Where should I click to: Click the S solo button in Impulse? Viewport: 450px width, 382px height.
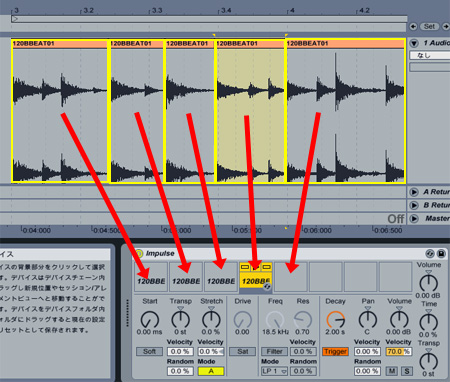(407, 371)
